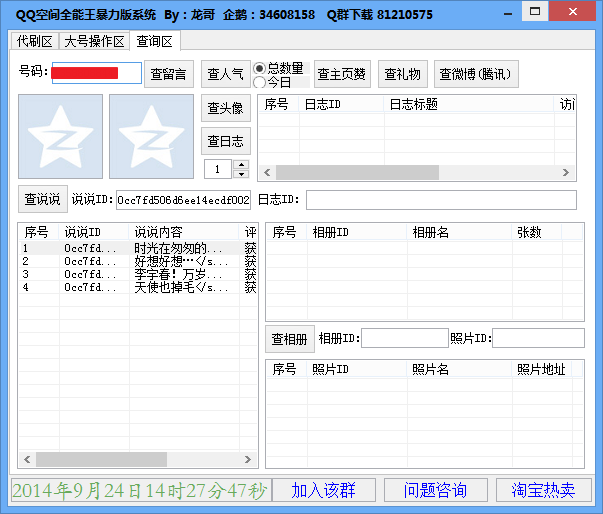The width and height of the screenshot is (603, 514).
Task: Click the 查微博(腾讯) button
Action: 476,74
